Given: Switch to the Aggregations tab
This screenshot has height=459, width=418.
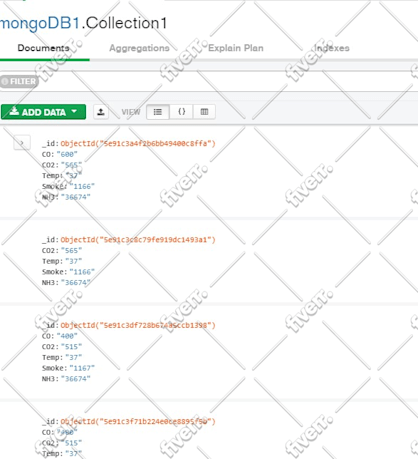Looking at the screenshot, I should 139,48.
